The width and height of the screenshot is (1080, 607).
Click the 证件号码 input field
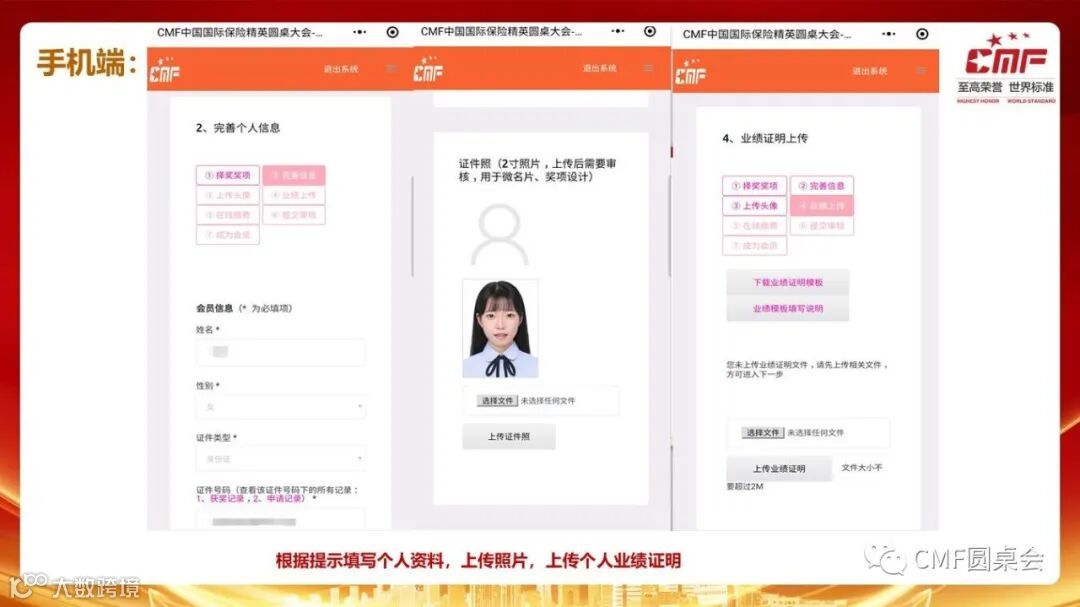[x=281, y=520]
